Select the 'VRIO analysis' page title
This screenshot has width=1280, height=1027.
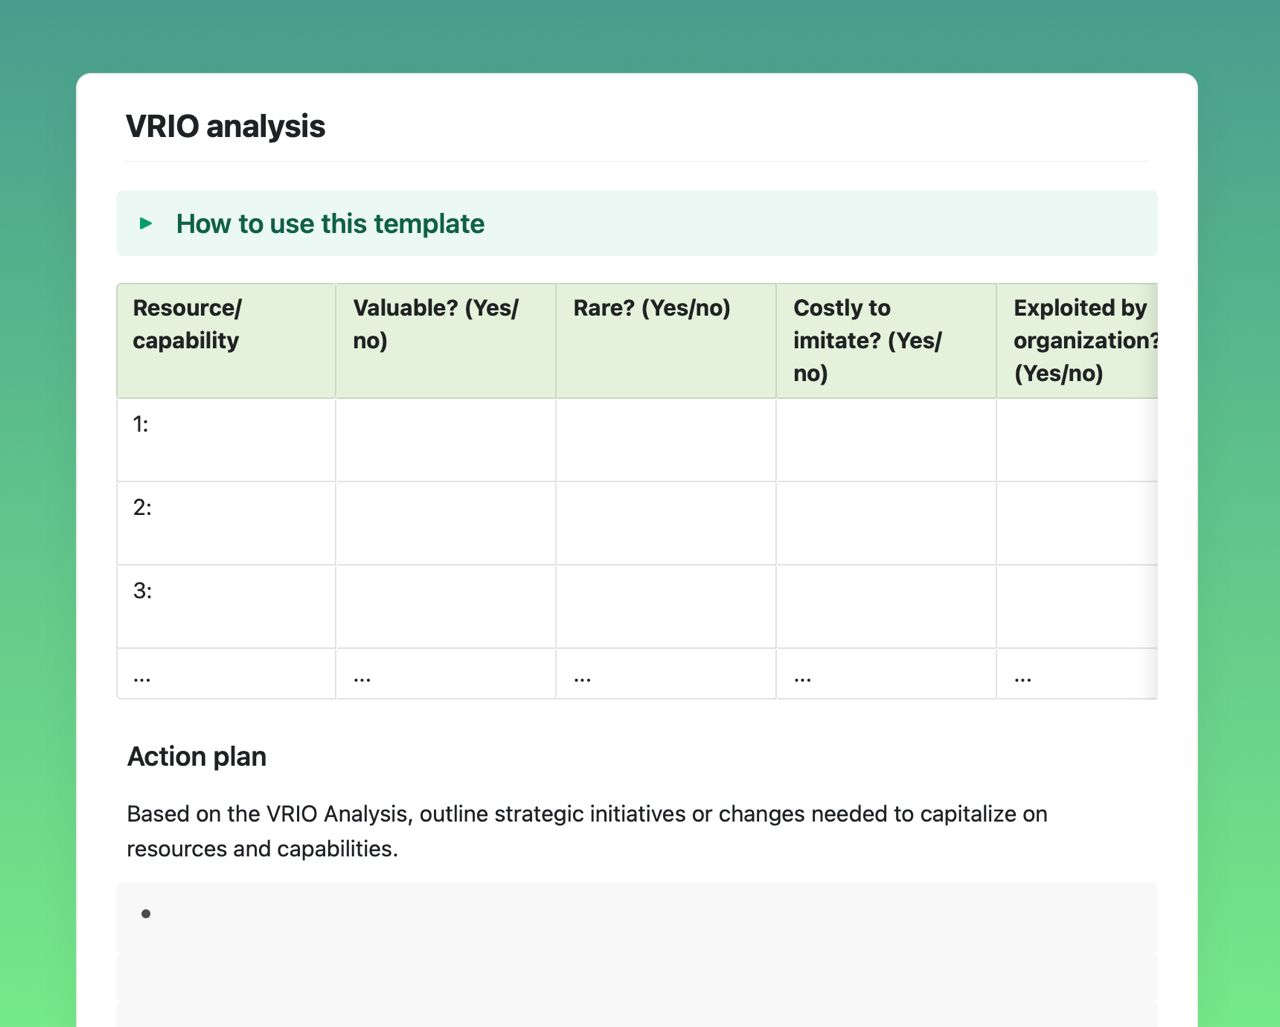click(226, 126)
